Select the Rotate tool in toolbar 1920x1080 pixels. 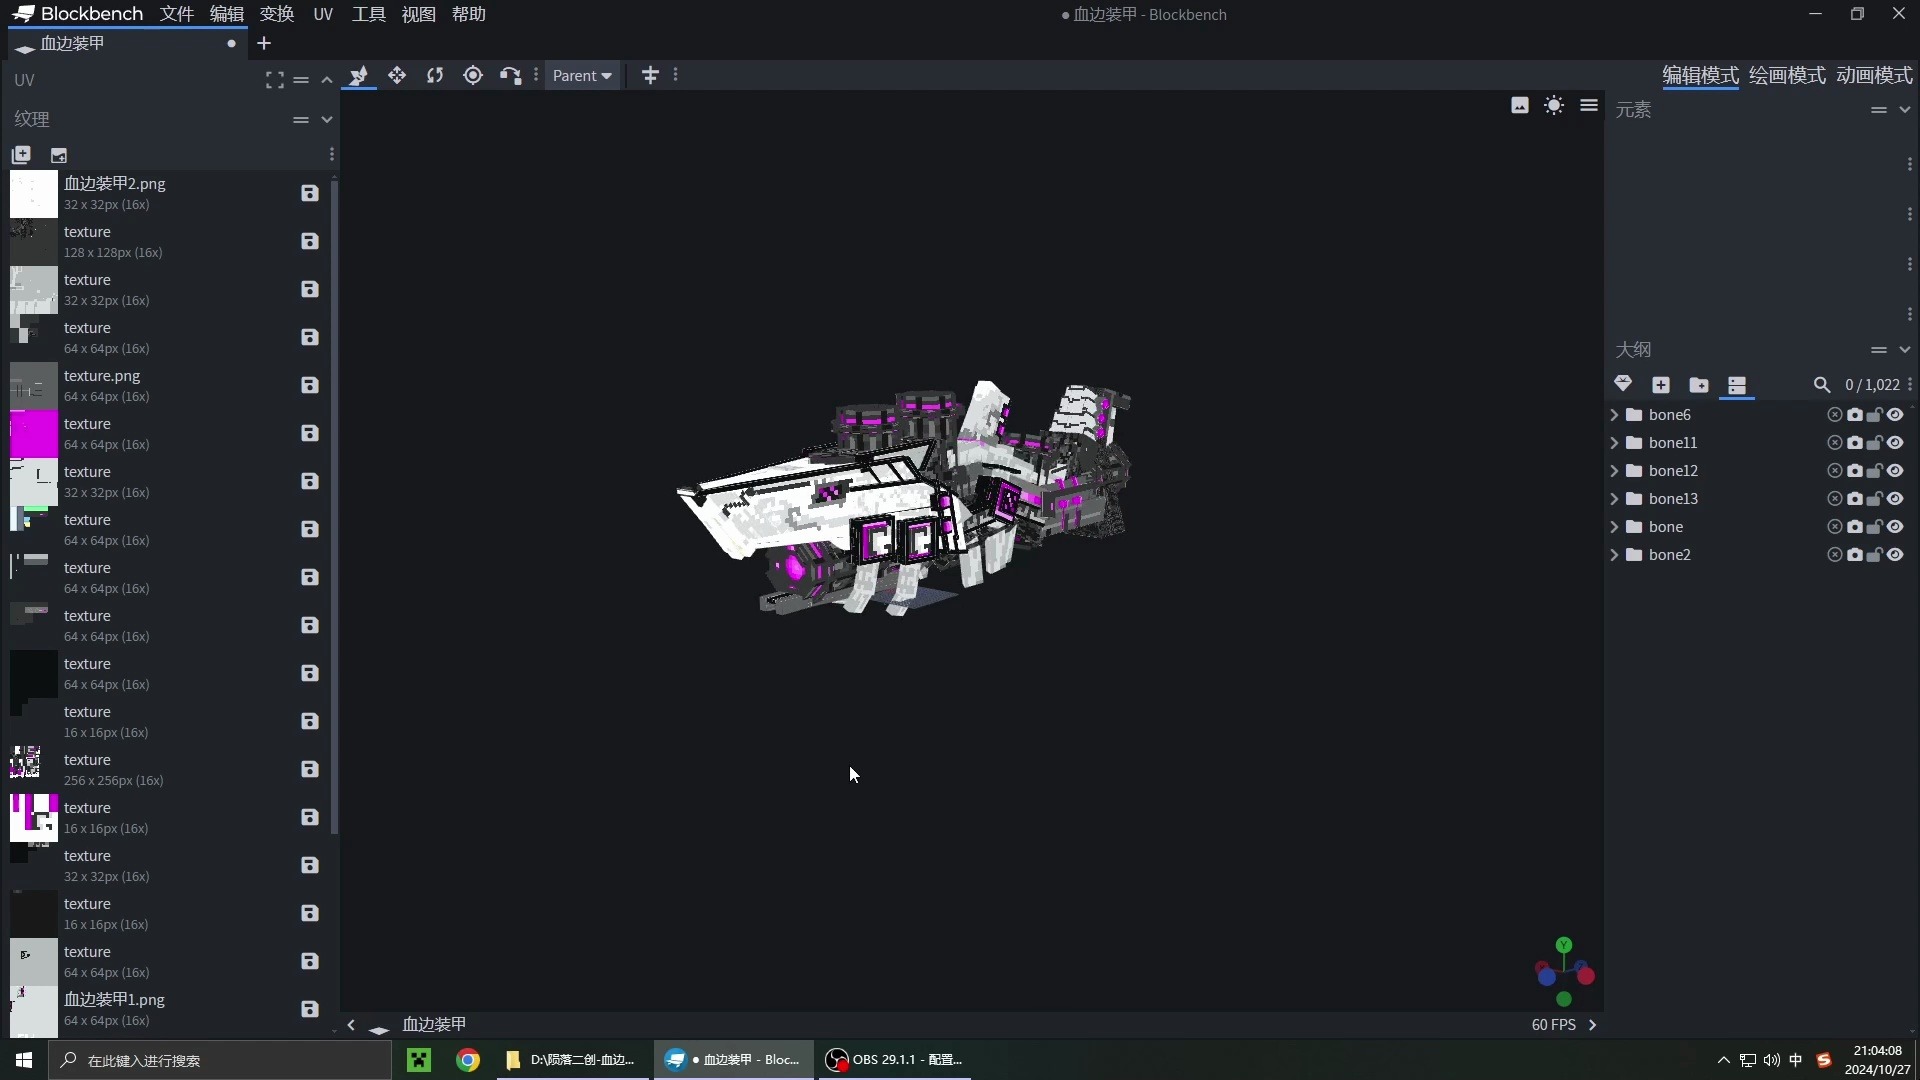tap(435, 76)
